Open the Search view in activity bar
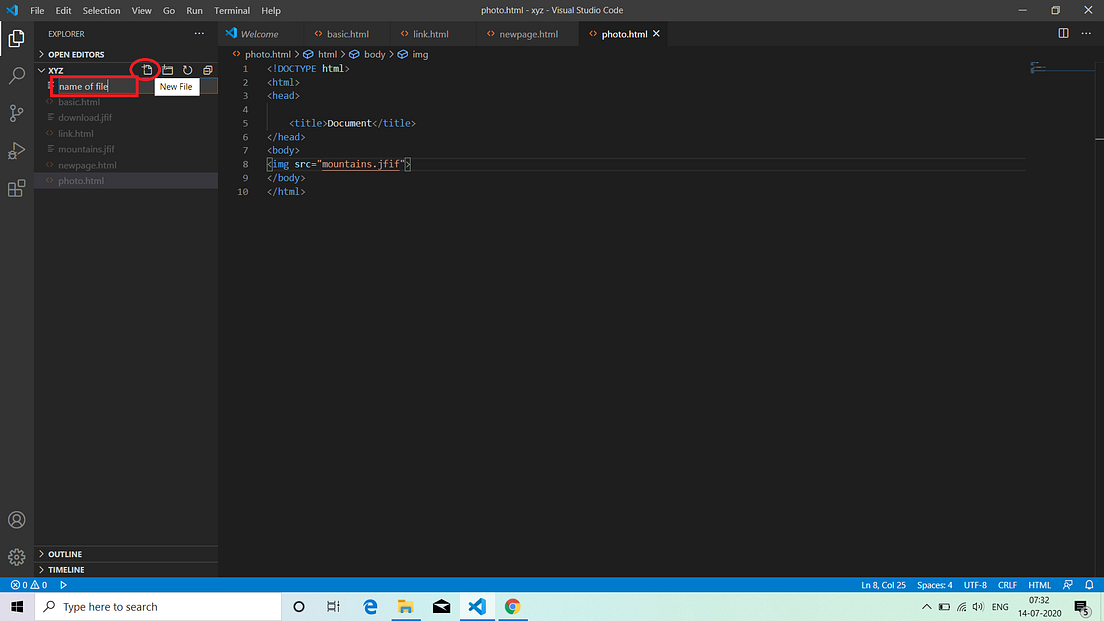1104x621 pixels. click(16, 75)
